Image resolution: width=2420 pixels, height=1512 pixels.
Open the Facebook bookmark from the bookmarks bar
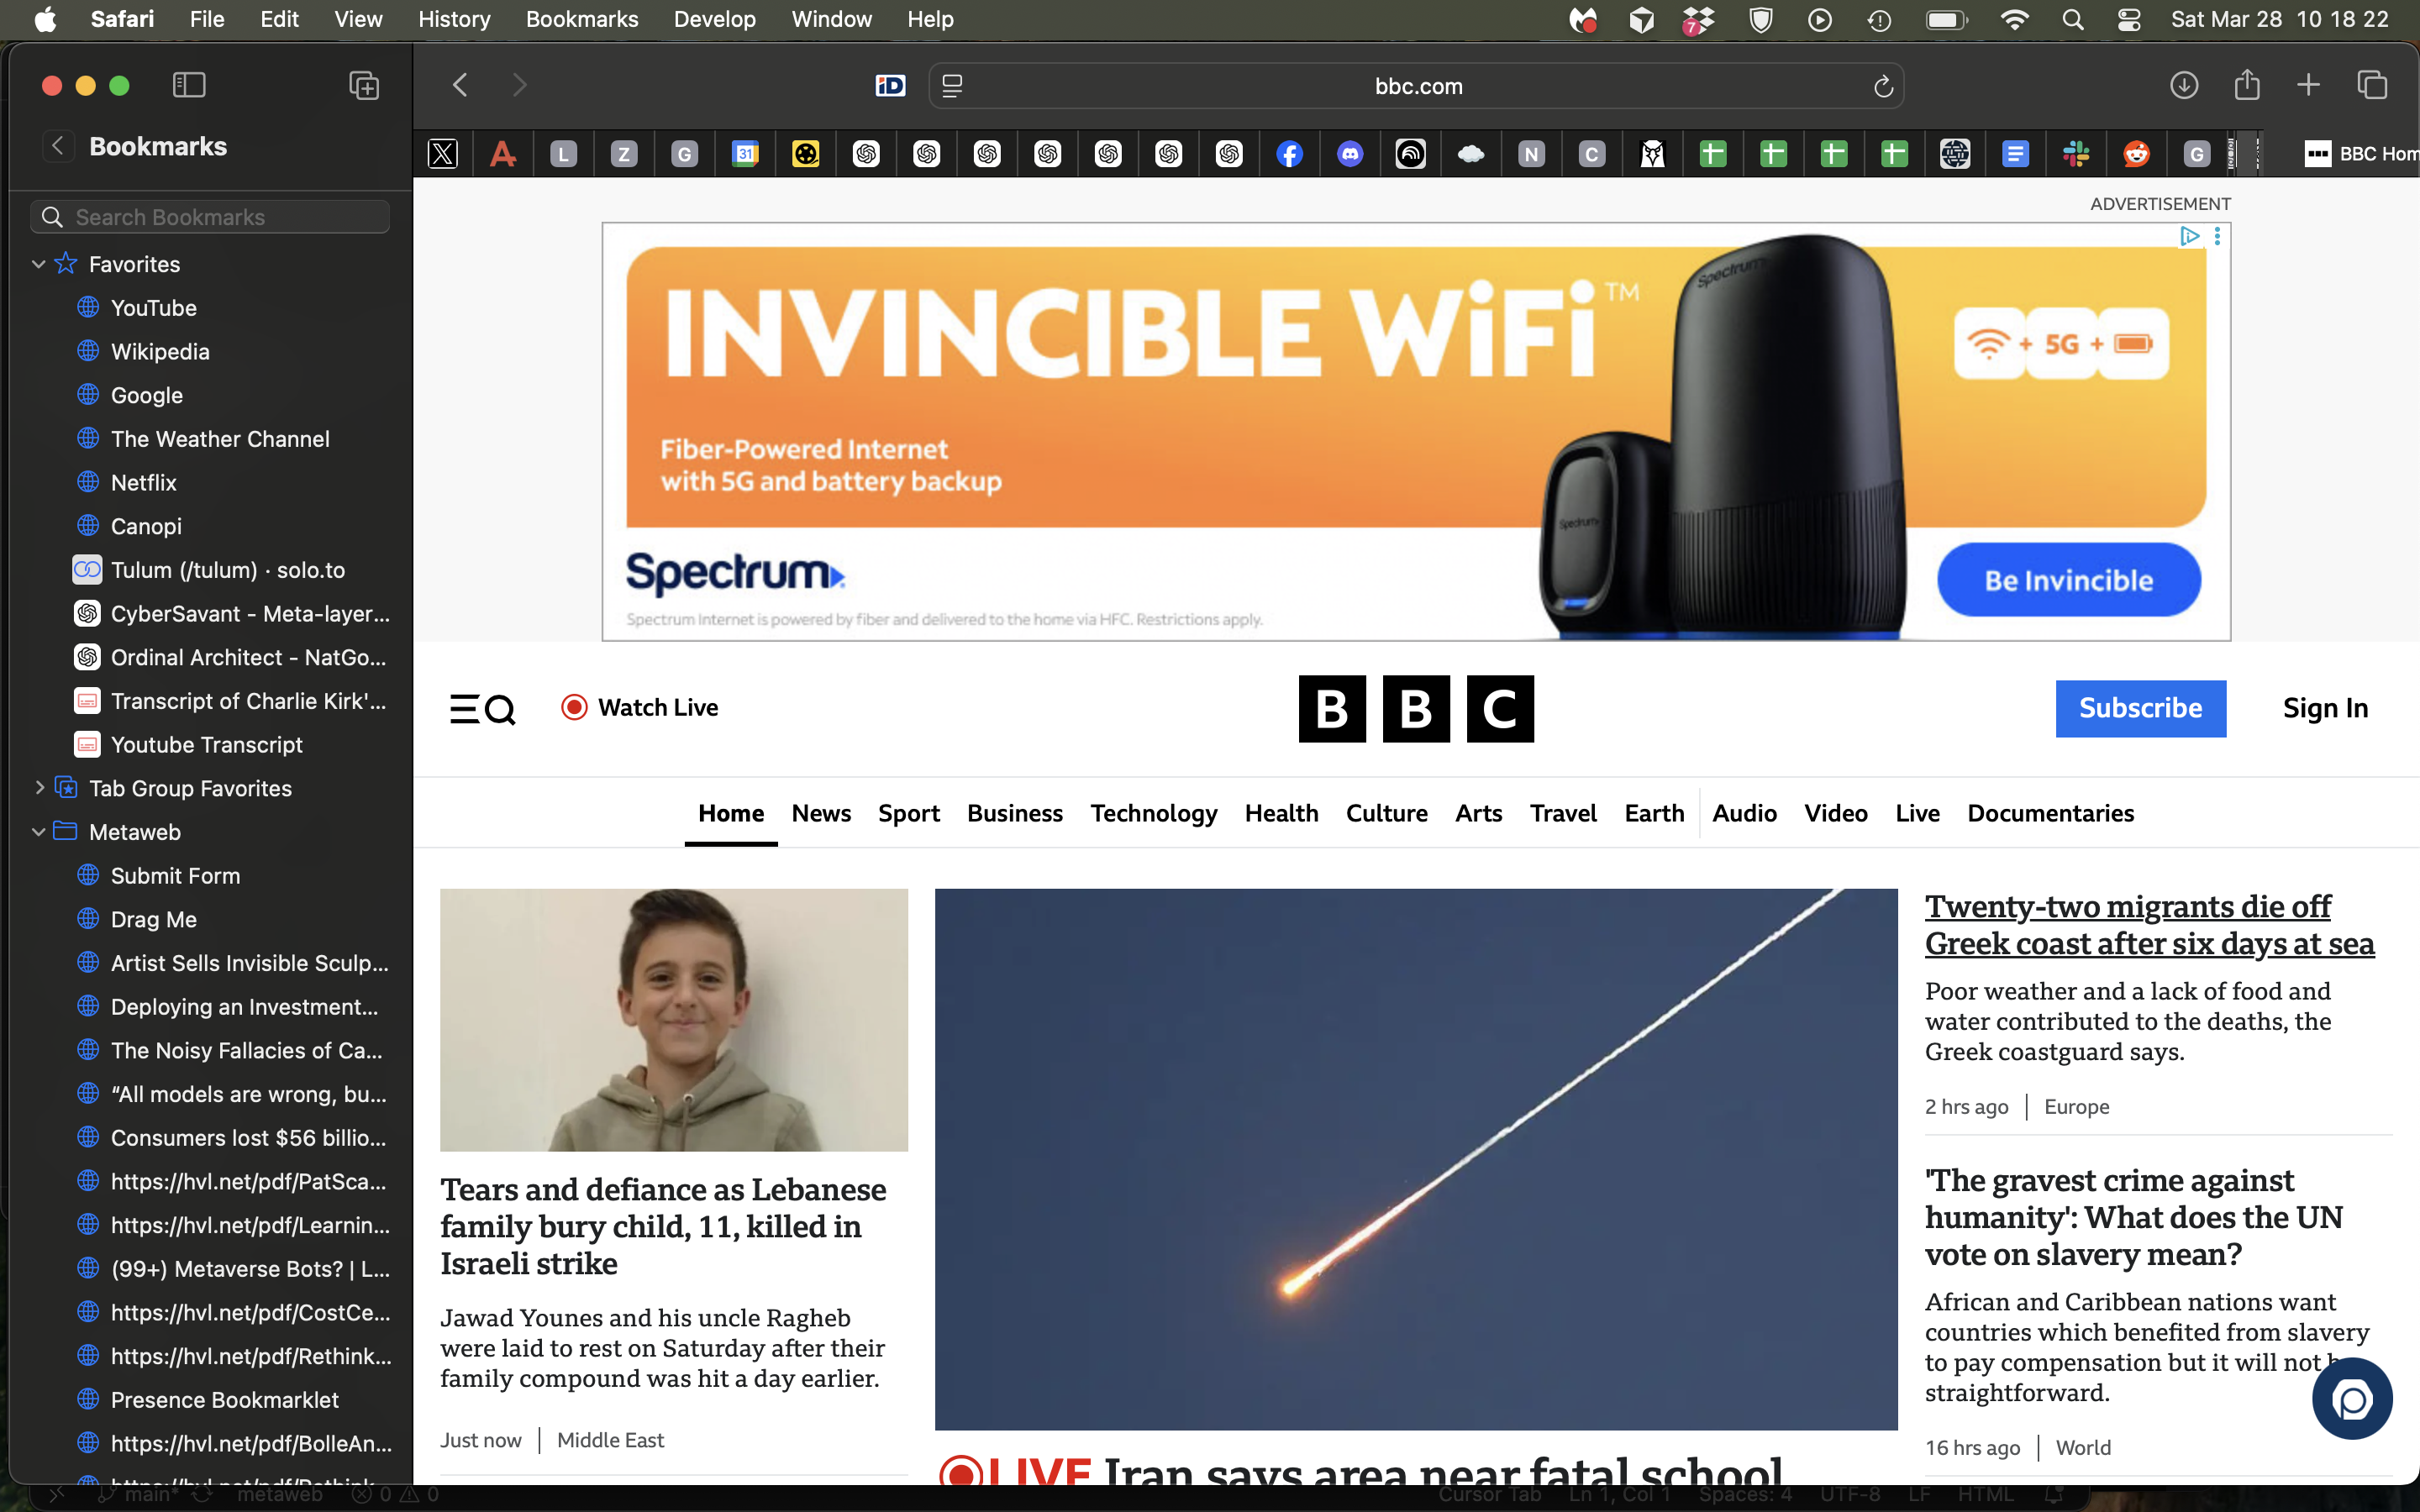tap(1290, 153)
